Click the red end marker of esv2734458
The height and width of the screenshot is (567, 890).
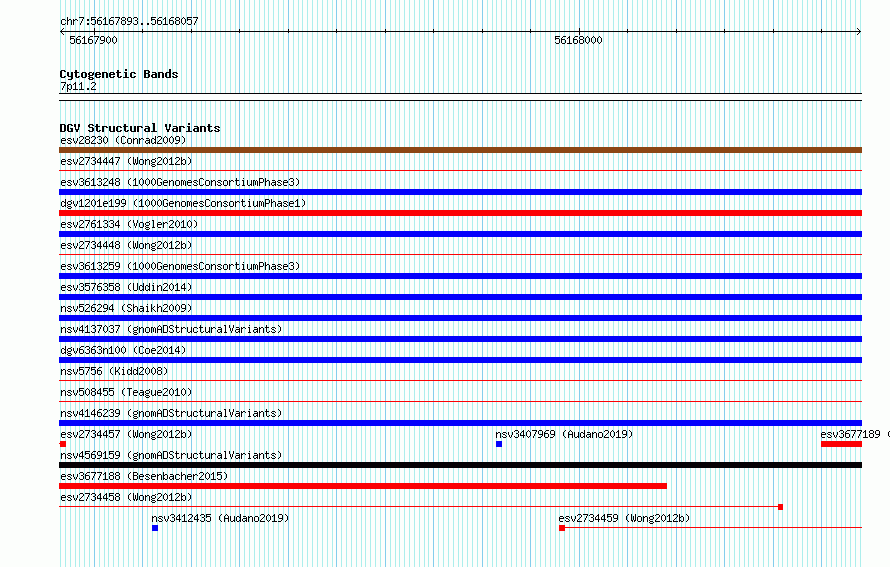780,507
